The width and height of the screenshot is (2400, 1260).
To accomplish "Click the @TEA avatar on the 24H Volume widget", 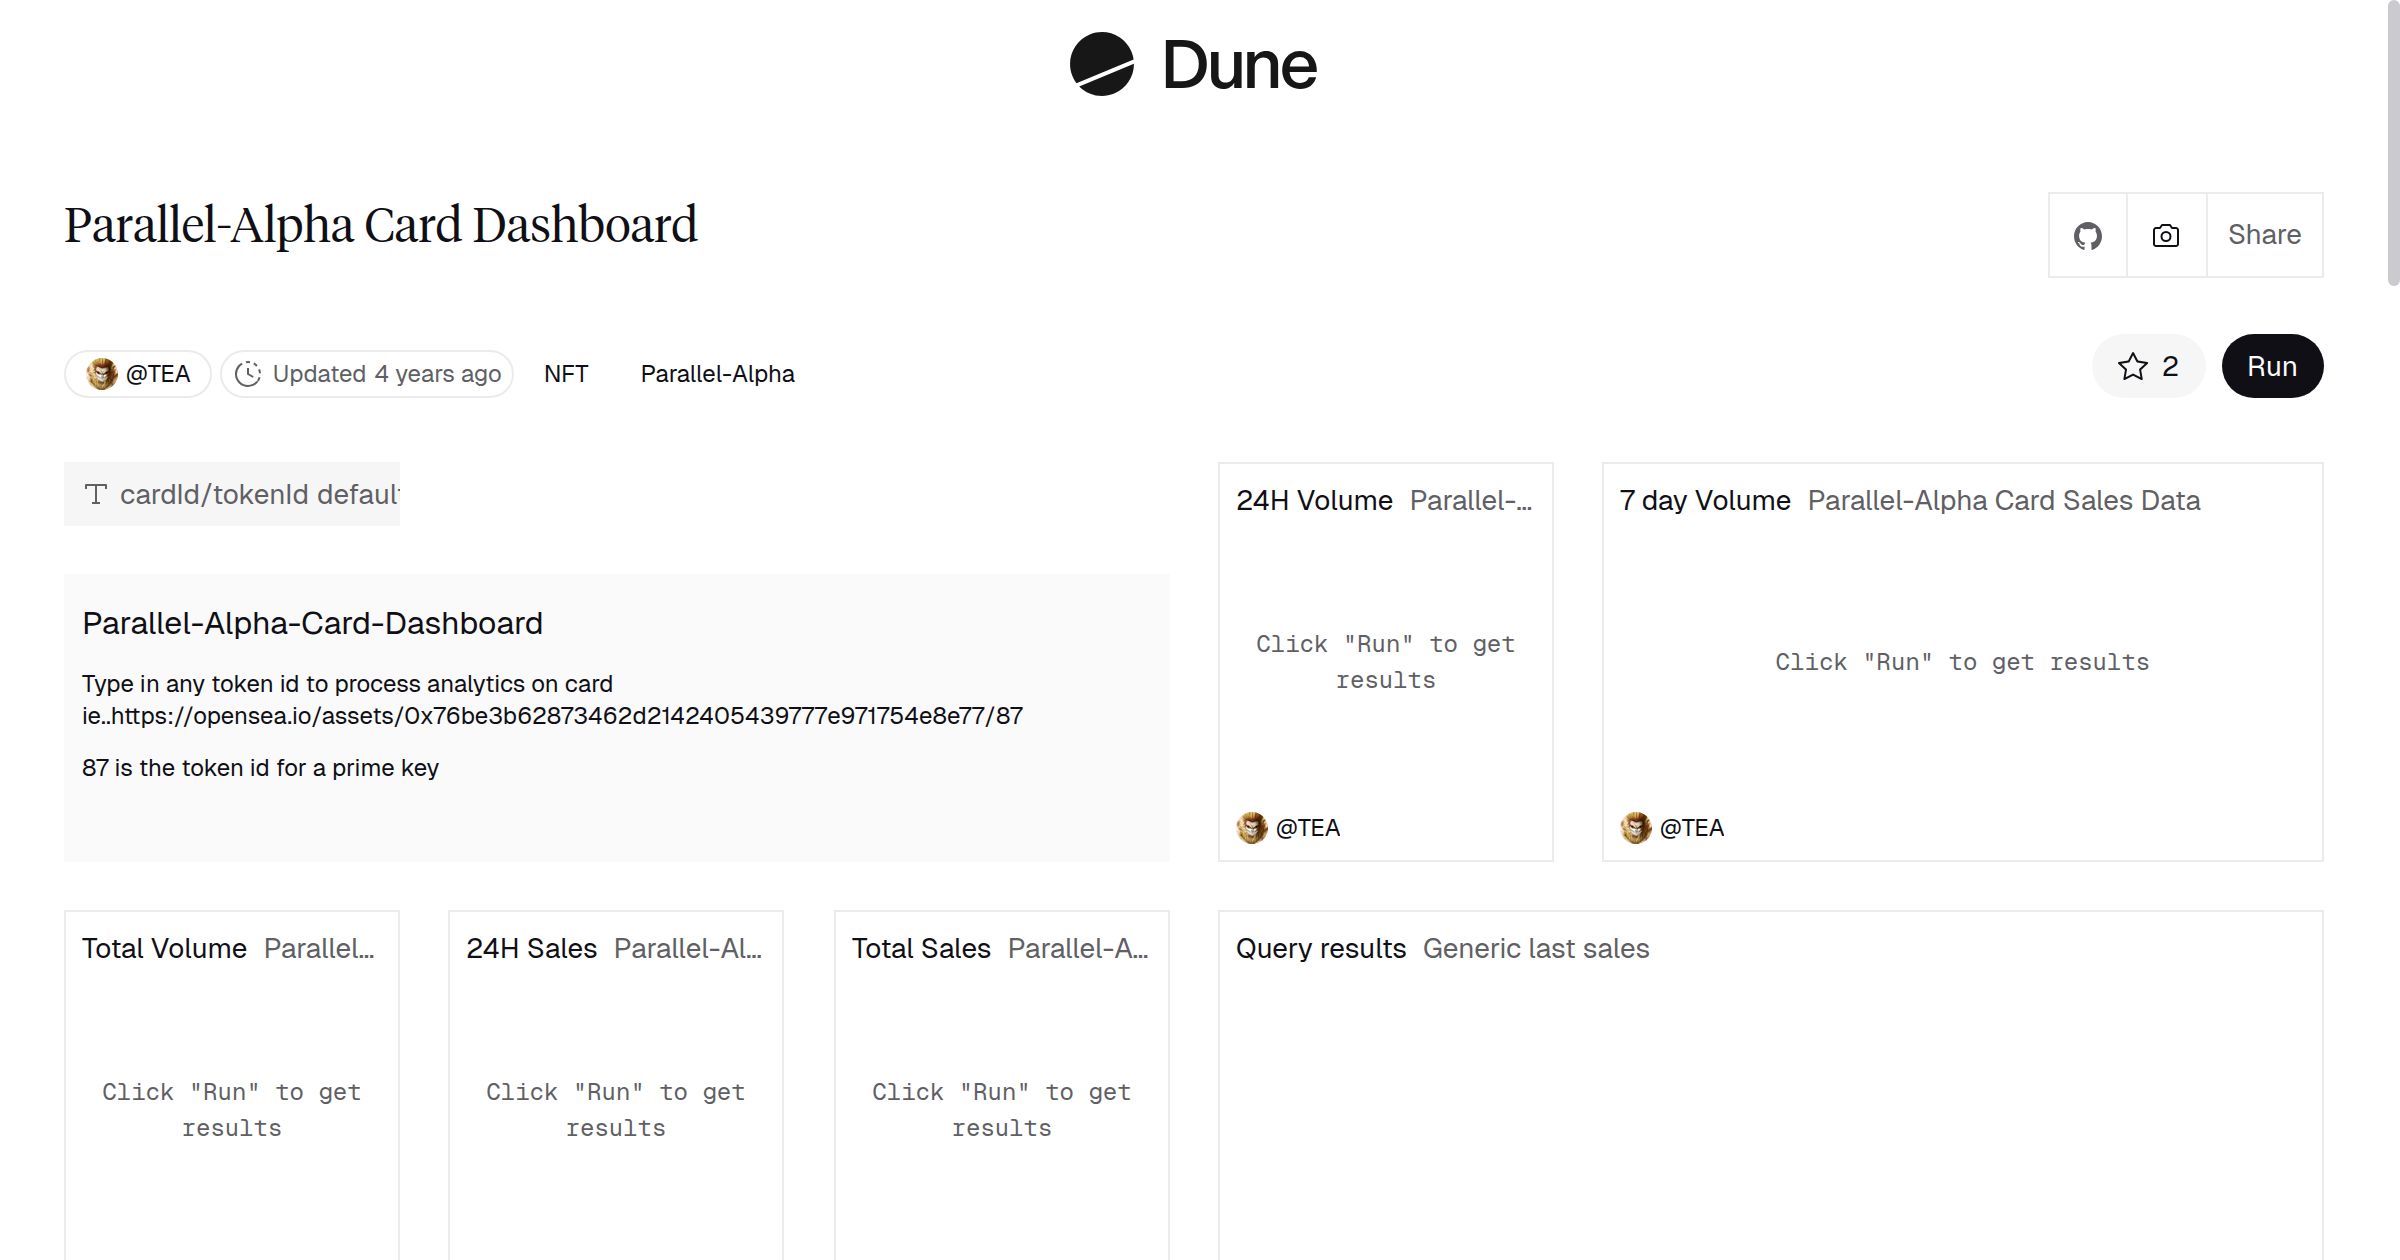I will click(1251, 827).
